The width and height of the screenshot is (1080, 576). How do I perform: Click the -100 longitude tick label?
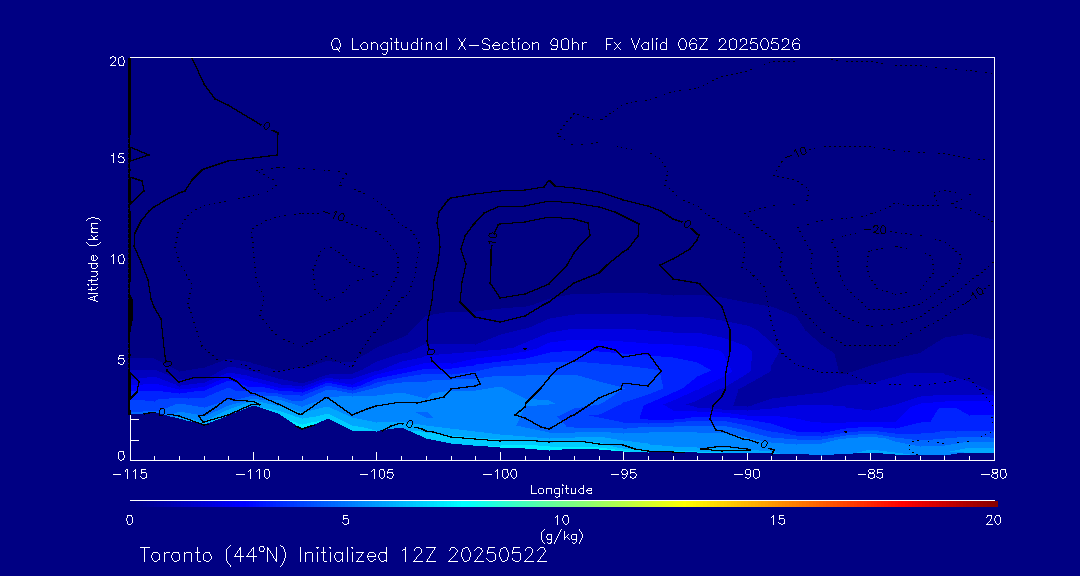(500, 475)
